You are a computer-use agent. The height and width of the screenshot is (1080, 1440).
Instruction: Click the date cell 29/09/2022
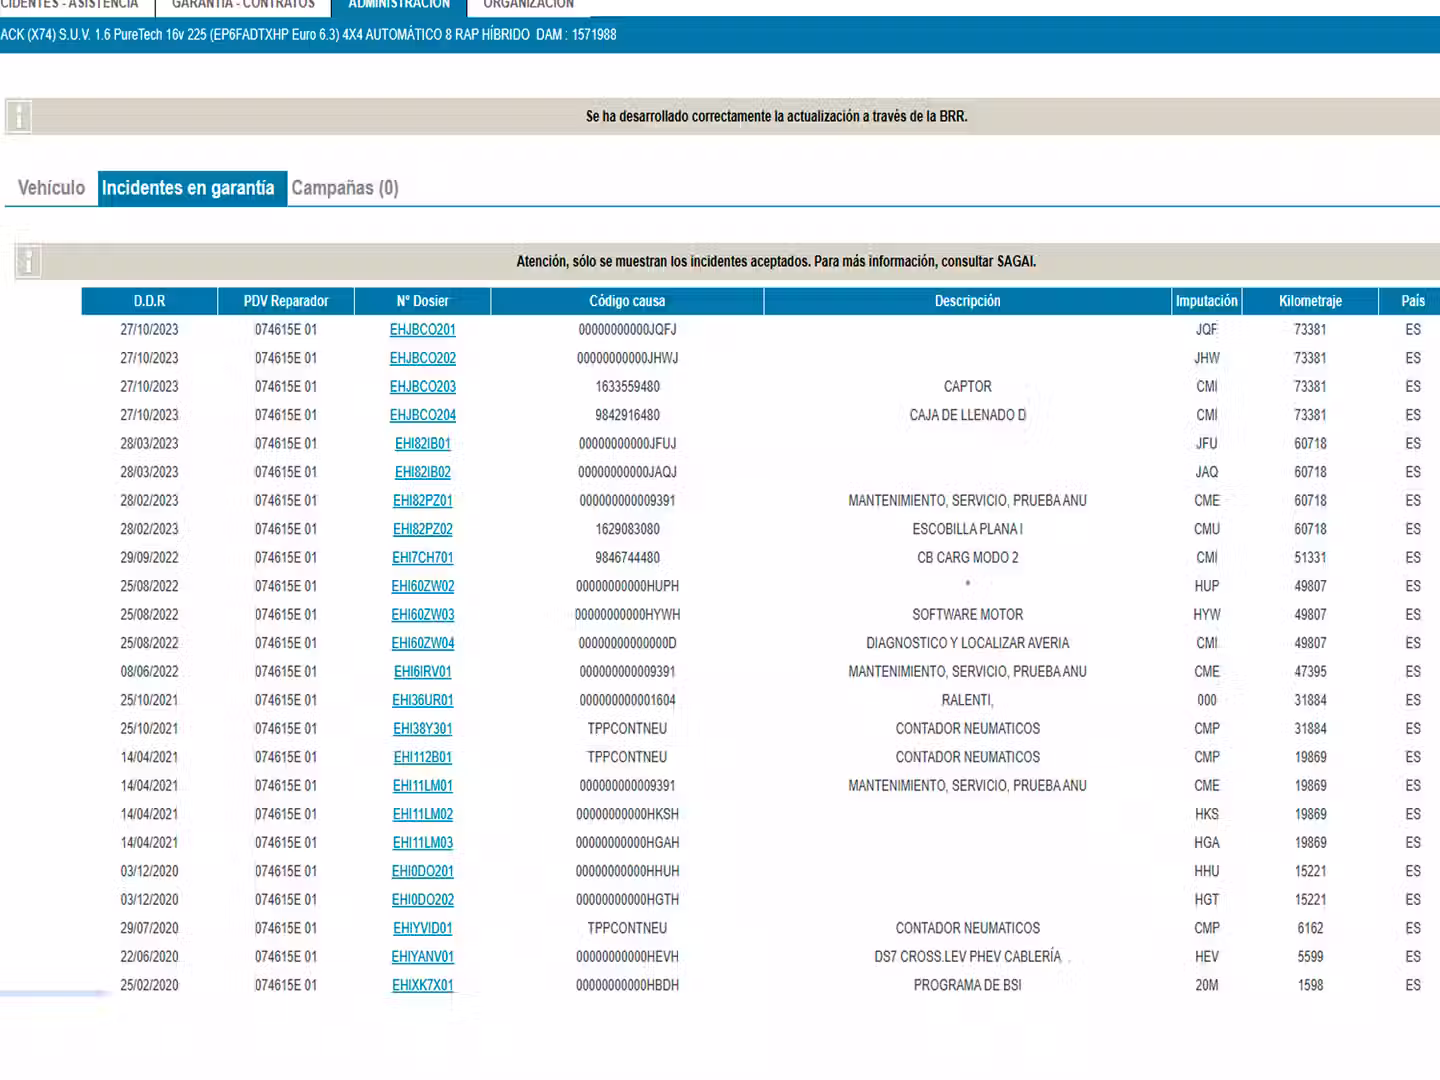pos(150,558)
